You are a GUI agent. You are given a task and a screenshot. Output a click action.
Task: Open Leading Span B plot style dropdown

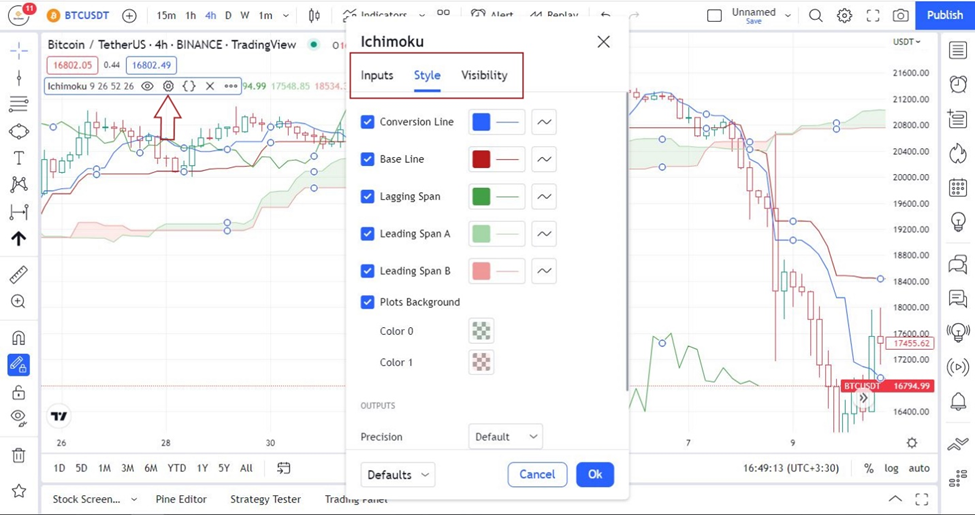544,271
